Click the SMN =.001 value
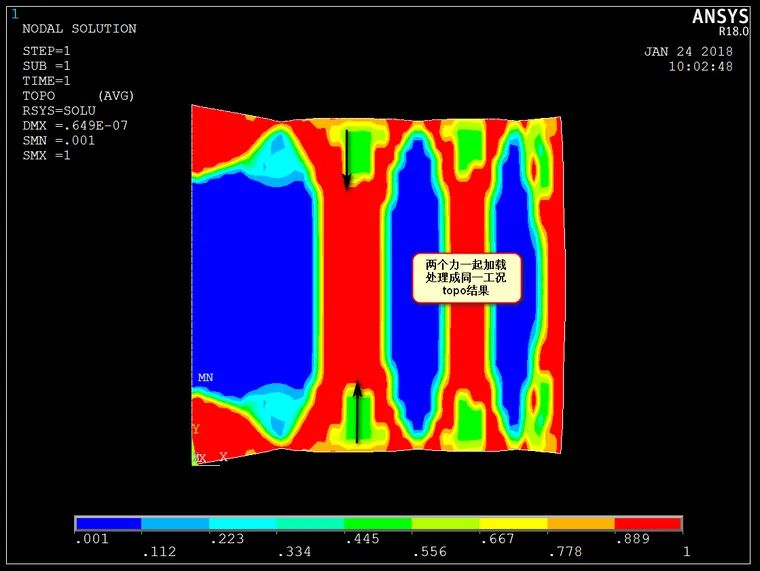This screenshot has width=760, height=571. (59, 141)
